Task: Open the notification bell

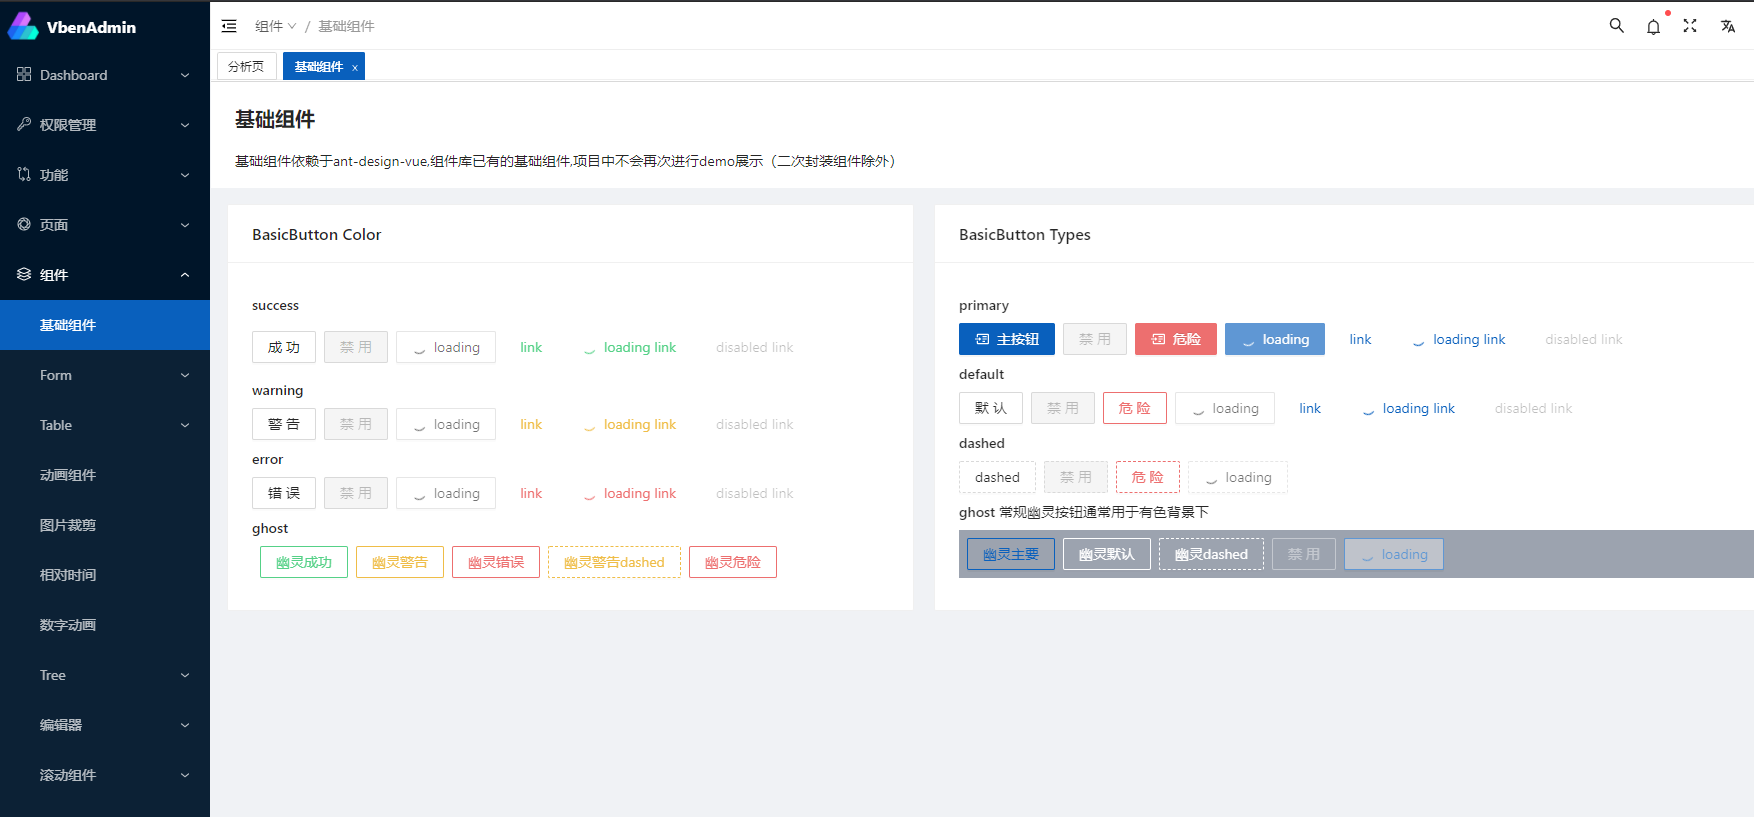Action: pos(1653,27)
